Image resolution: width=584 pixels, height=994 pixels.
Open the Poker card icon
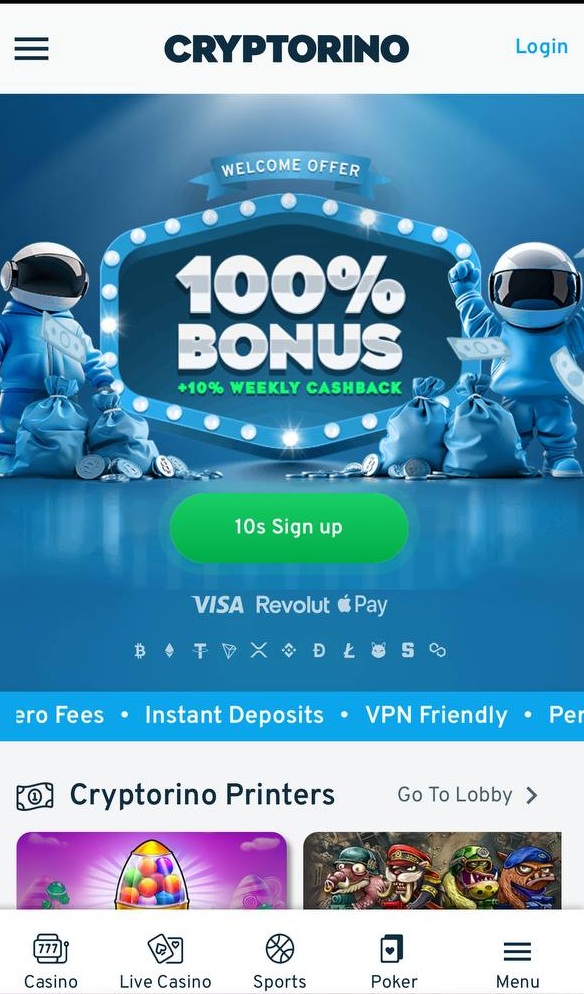point(393,949)
